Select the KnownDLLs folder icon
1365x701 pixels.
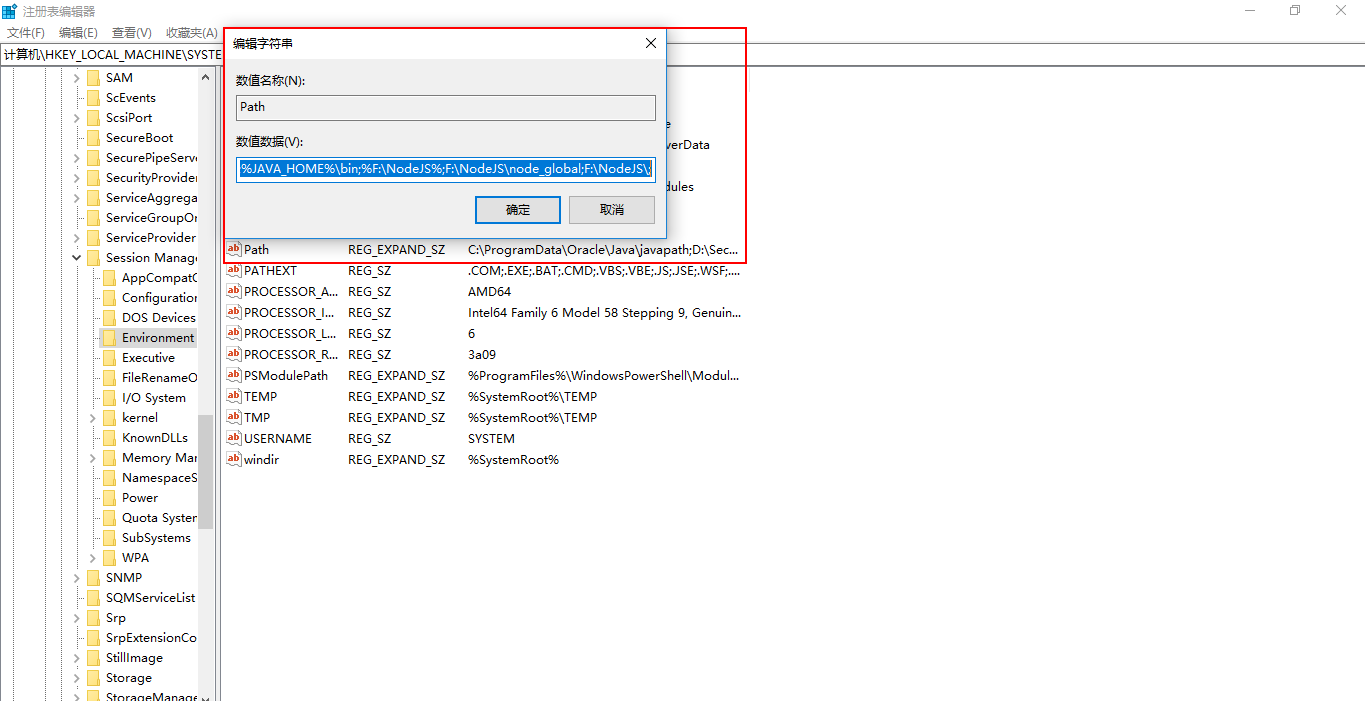110,438
